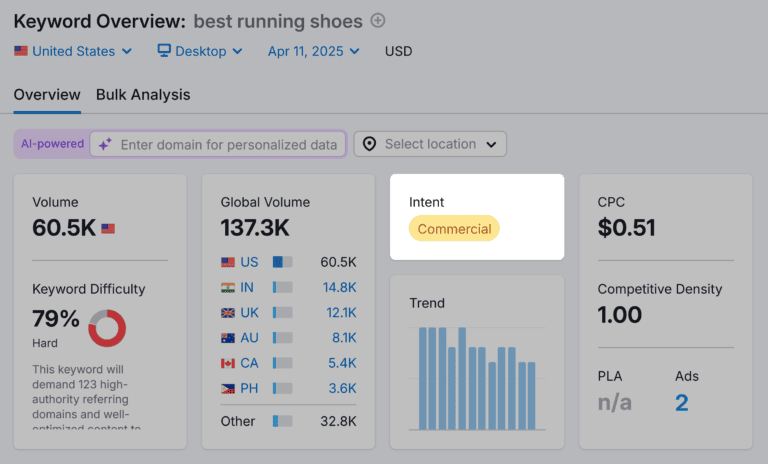Viewport: 768px width, 464px height.
Task: Click the US volume bar in Global Volume
Action: click(283, 262)
